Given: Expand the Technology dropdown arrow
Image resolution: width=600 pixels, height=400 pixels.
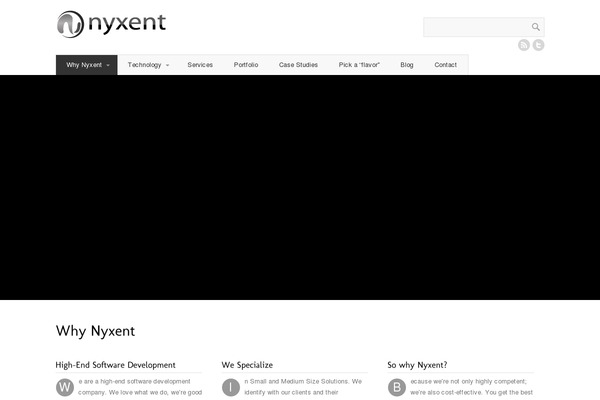Looking at the screenshot, I should (167, 65).
